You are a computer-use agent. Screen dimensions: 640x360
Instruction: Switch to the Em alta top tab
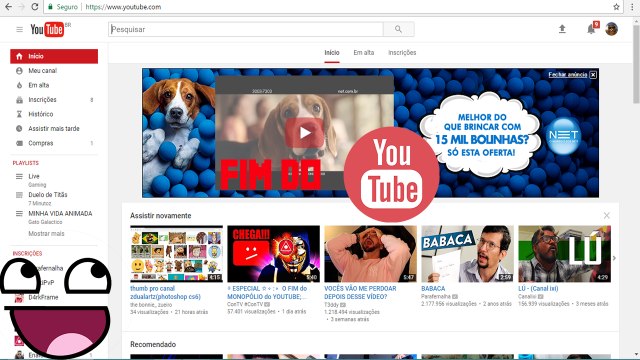pyautogui.click(x=364, y=53)
